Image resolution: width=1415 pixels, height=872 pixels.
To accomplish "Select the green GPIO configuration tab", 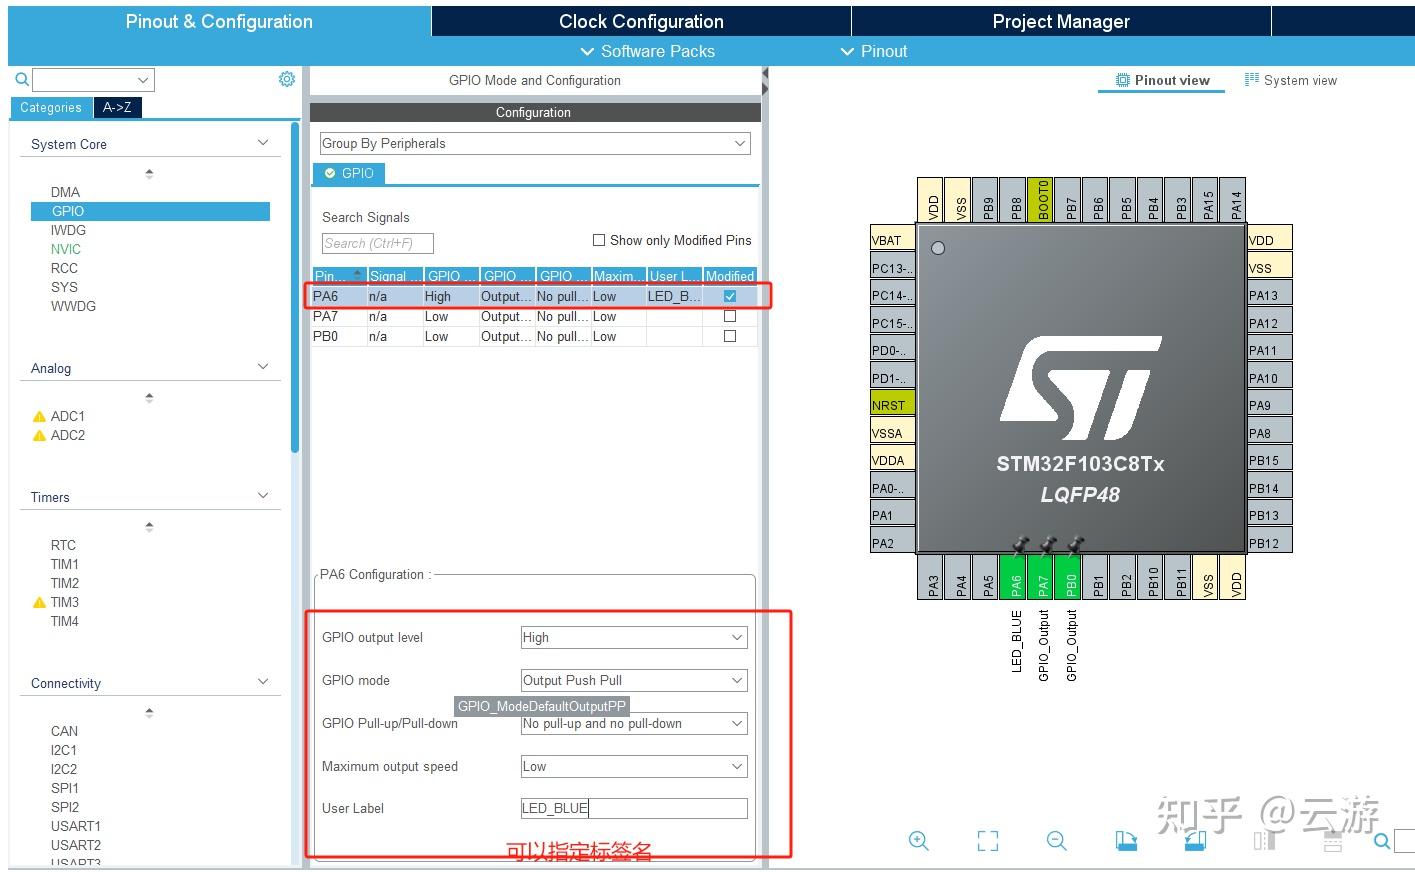I will point(349,173).
